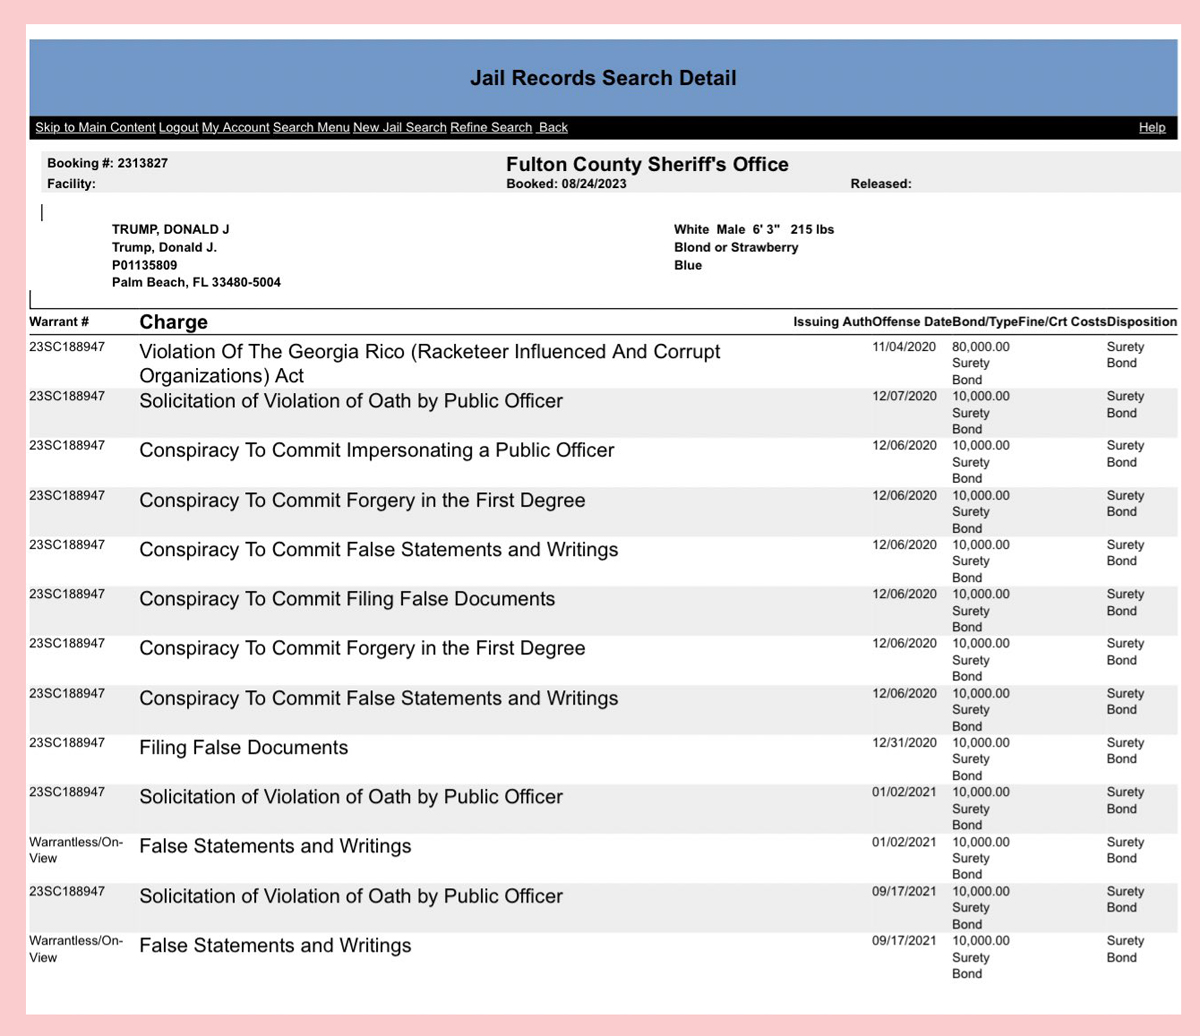Click the Refine Search link
This screenshot has width=1200, height=1036.
(x=491, y=128)
